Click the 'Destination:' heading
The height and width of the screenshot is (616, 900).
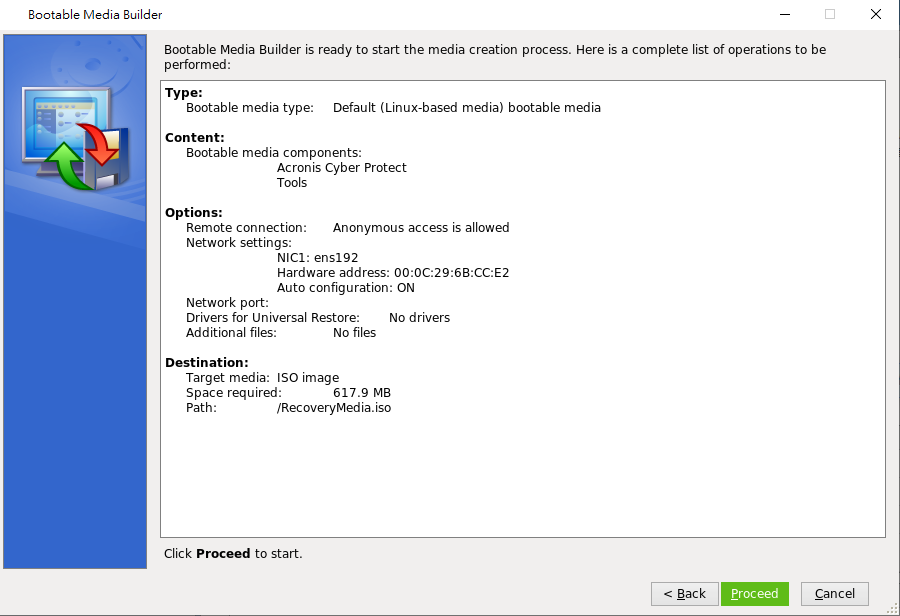(207, 362)
